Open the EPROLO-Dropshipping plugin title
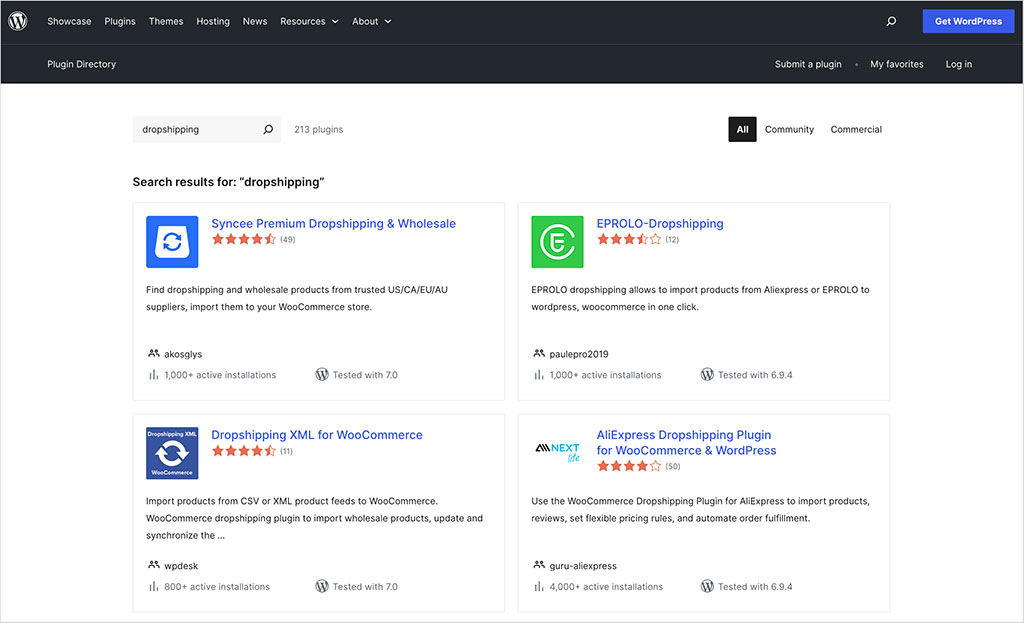 pyautogui.click(x=660, y=223)
